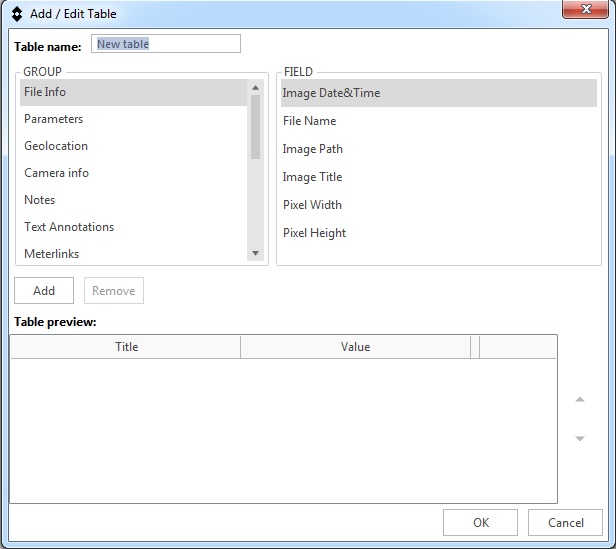Choose the Meterlinks group
The height and width of the screenshot is (549, 616).
pyautogui.click(x=52, y=254)
